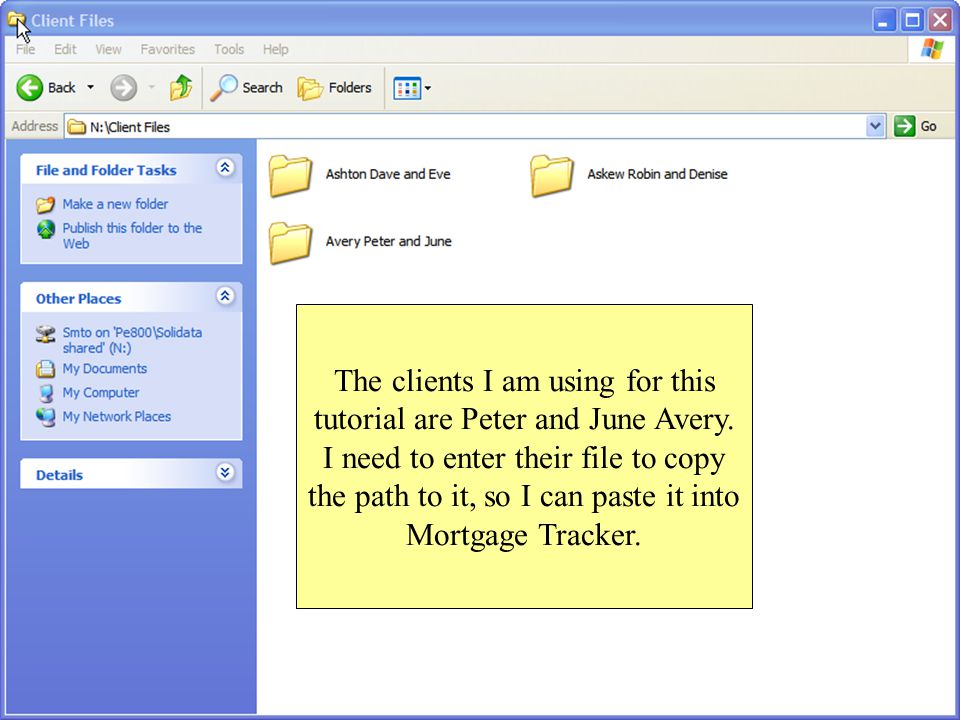Close the Client Files window
960x720 pixels.
(940, 20)
